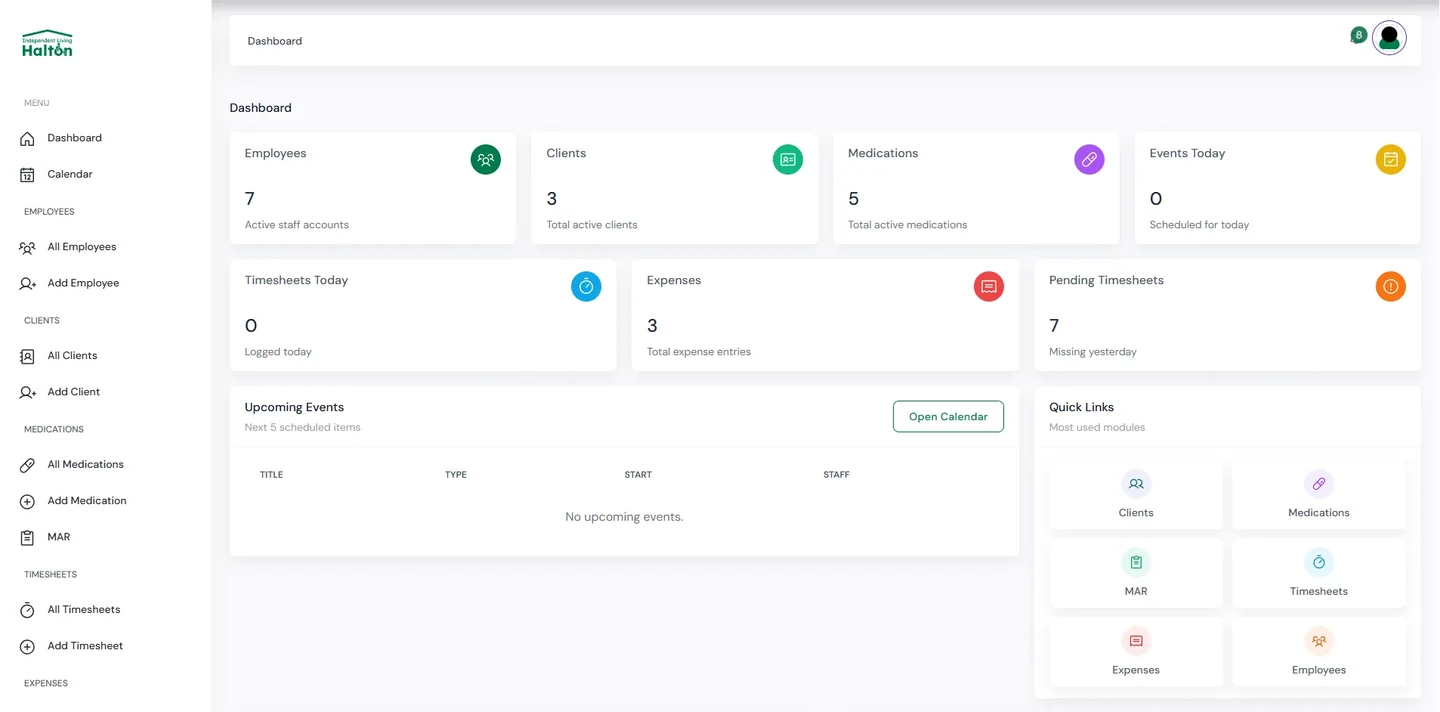The image size is (1440, 712).
Task: Click the green Employees card icon
Action: click(486, 159)
